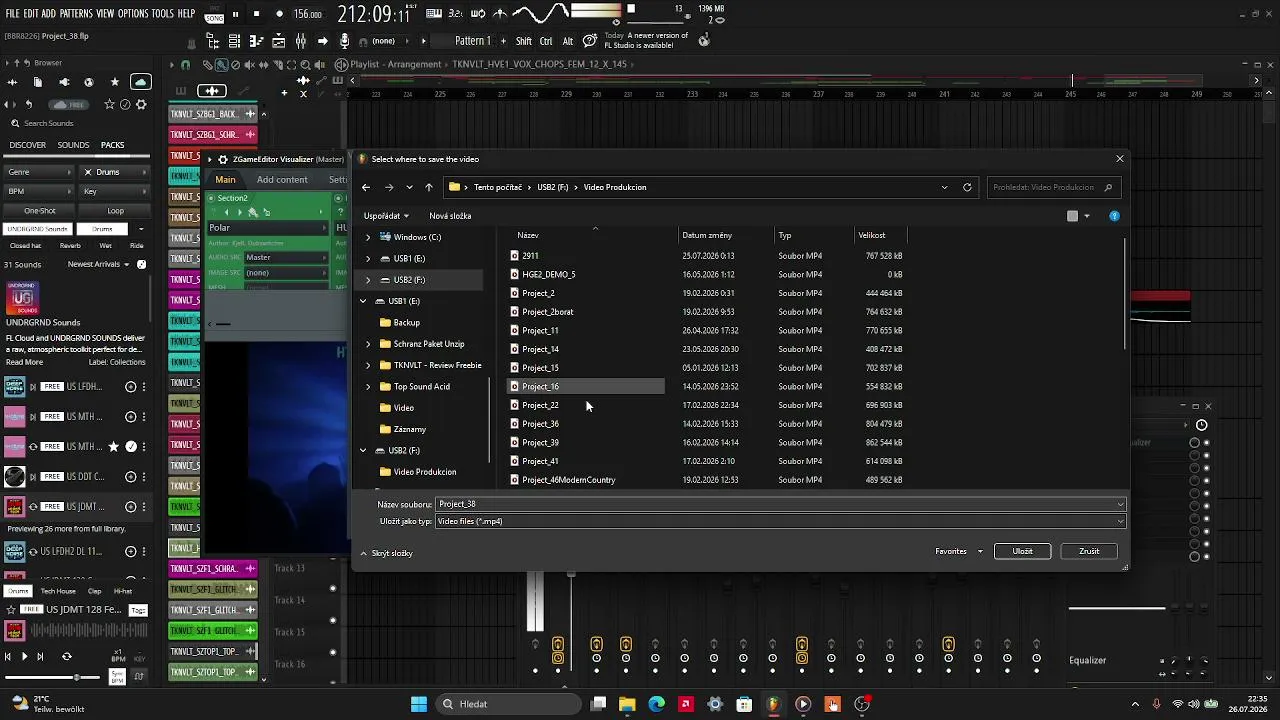Open more options for US JDMT sound row
Viewport: 1280px width, 720px height.
tap(143, 507)
